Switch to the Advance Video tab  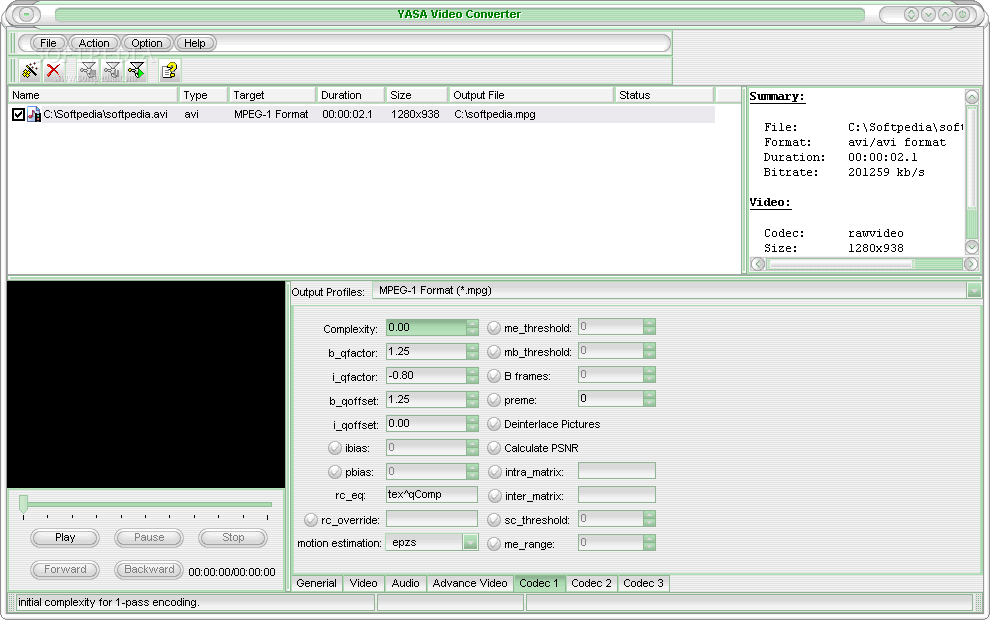click(470, 583)
